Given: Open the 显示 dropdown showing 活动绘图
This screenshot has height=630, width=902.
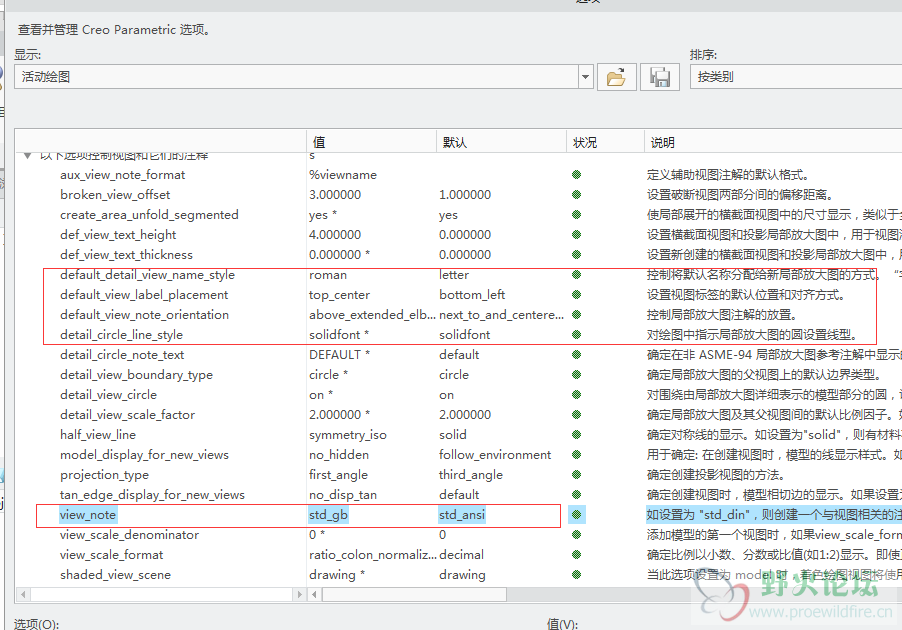Looking at the screenshot, I should [x=585, y=77].
